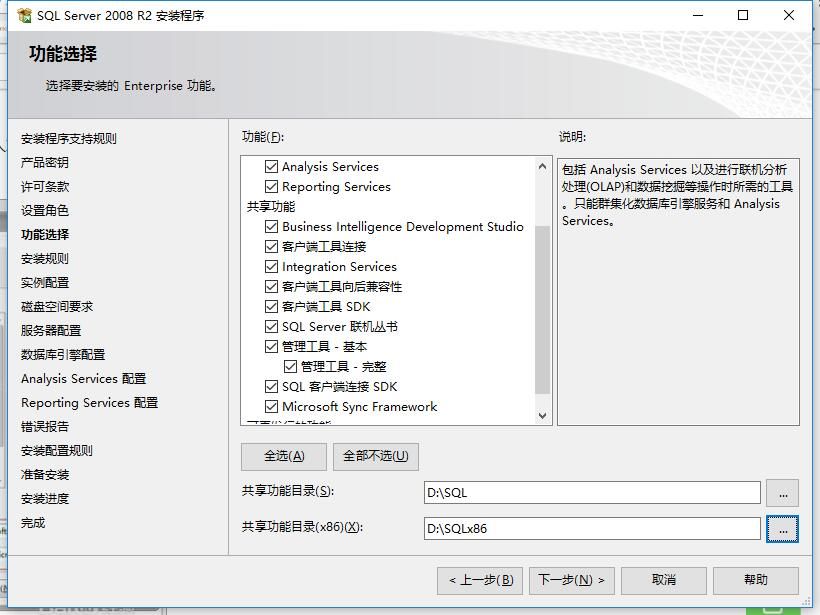Screen dimensions: 820x615
Task: Select 完成 step in sidebar
Action: 33,523
